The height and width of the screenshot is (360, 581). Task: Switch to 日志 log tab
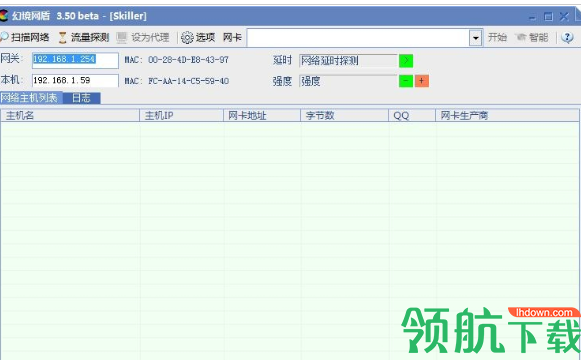click(x=82, y=98)
